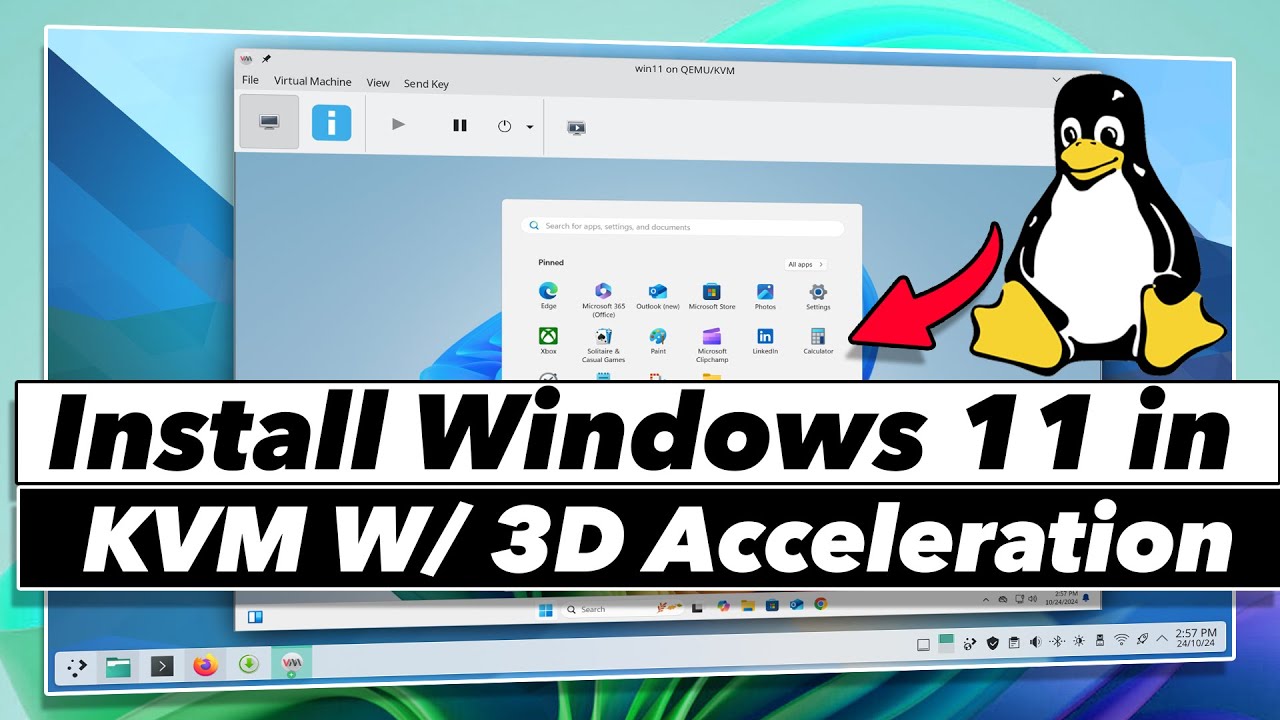Click the Run virtual machine play button
Screen dimensions: 1280x720
point(398,125)
